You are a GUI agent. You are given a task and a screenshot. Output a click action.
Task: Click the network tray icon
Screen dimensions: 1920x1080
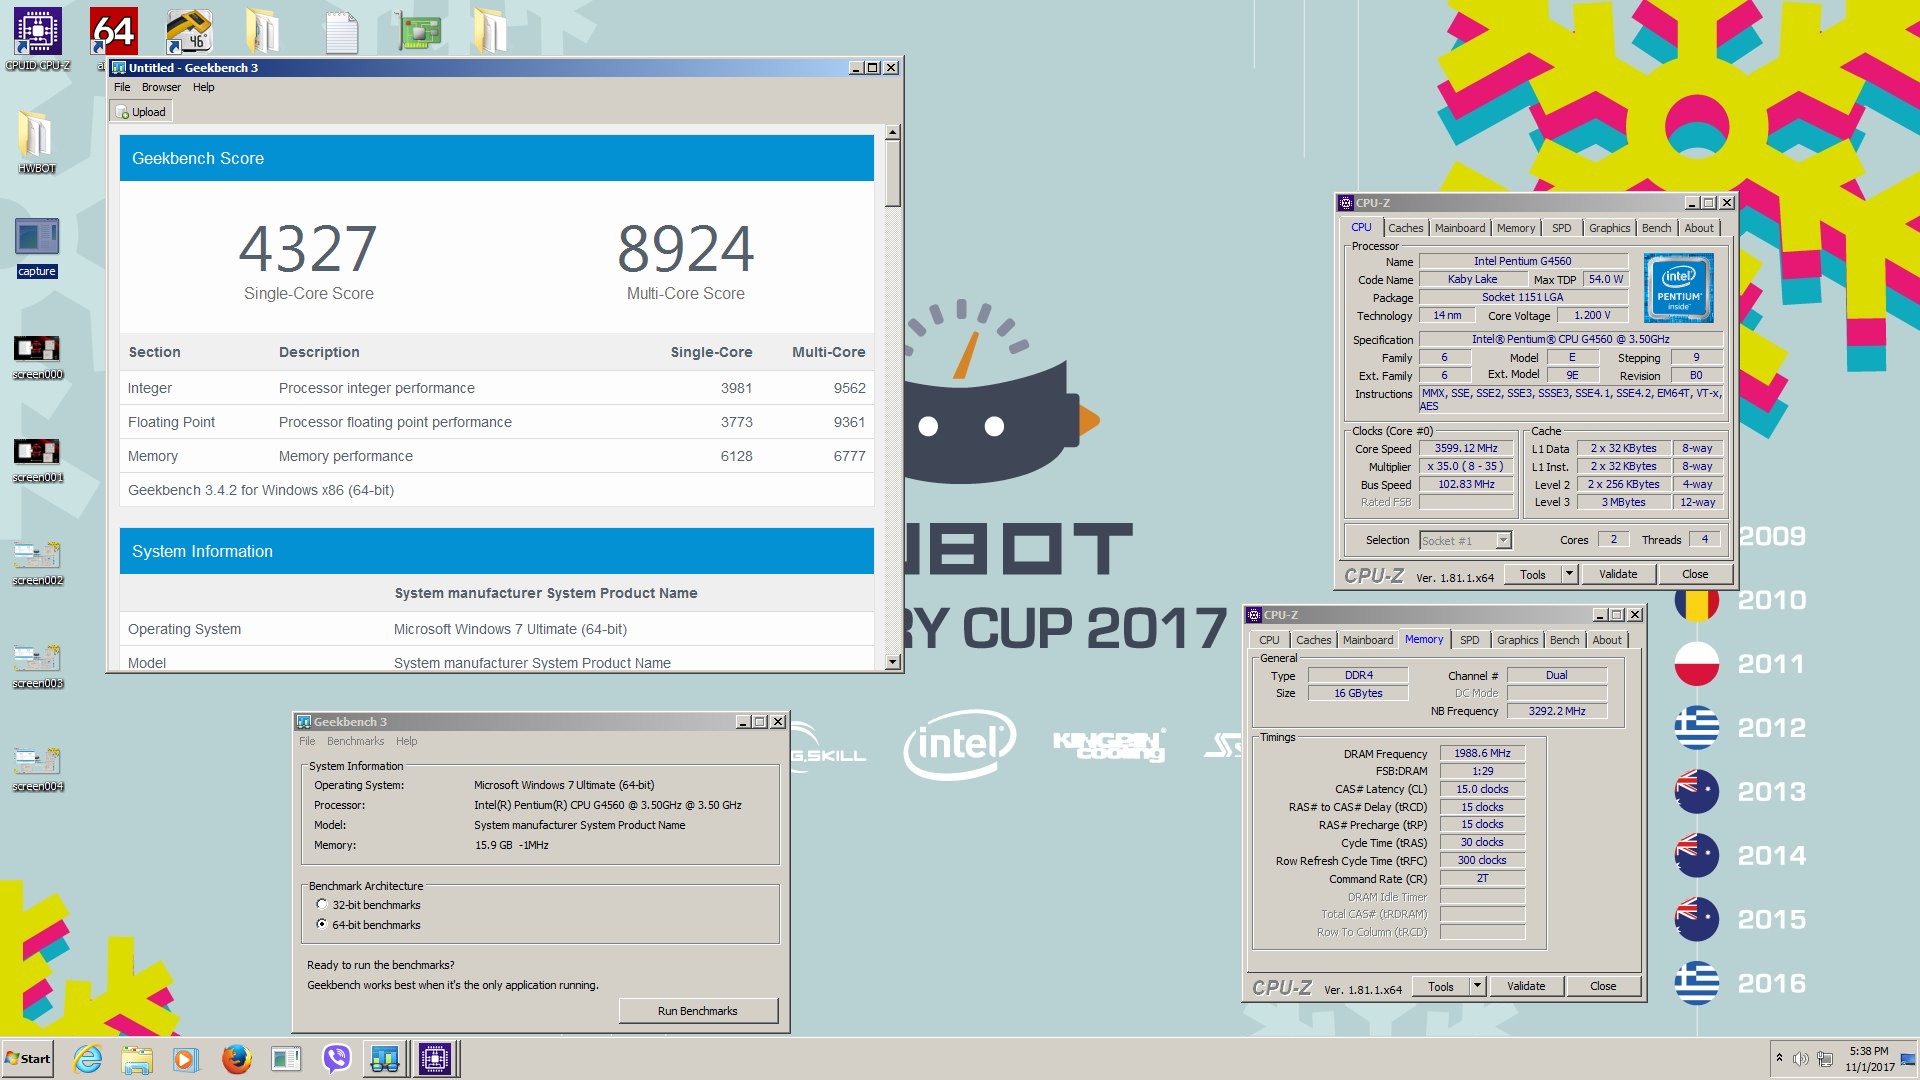click(x=1825, y=1059)
